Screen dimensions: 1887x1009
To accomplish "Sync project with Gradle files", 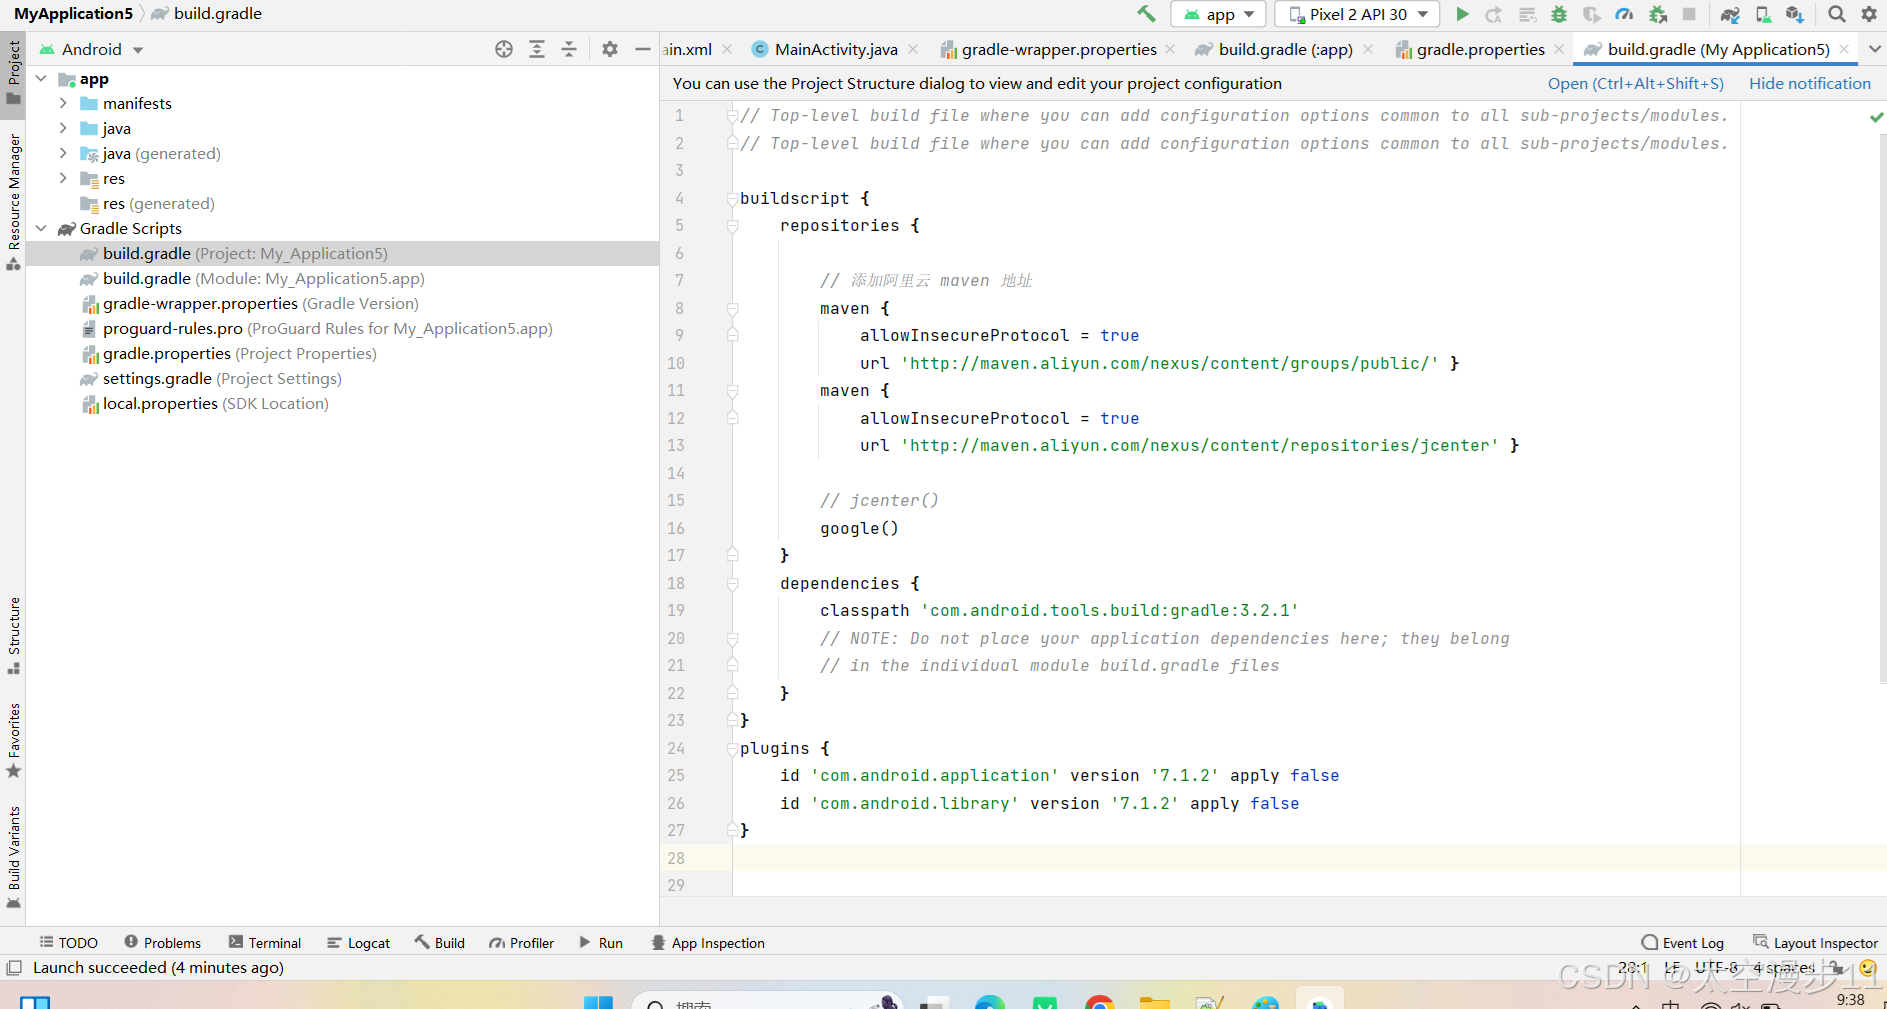I will 1731,14.
